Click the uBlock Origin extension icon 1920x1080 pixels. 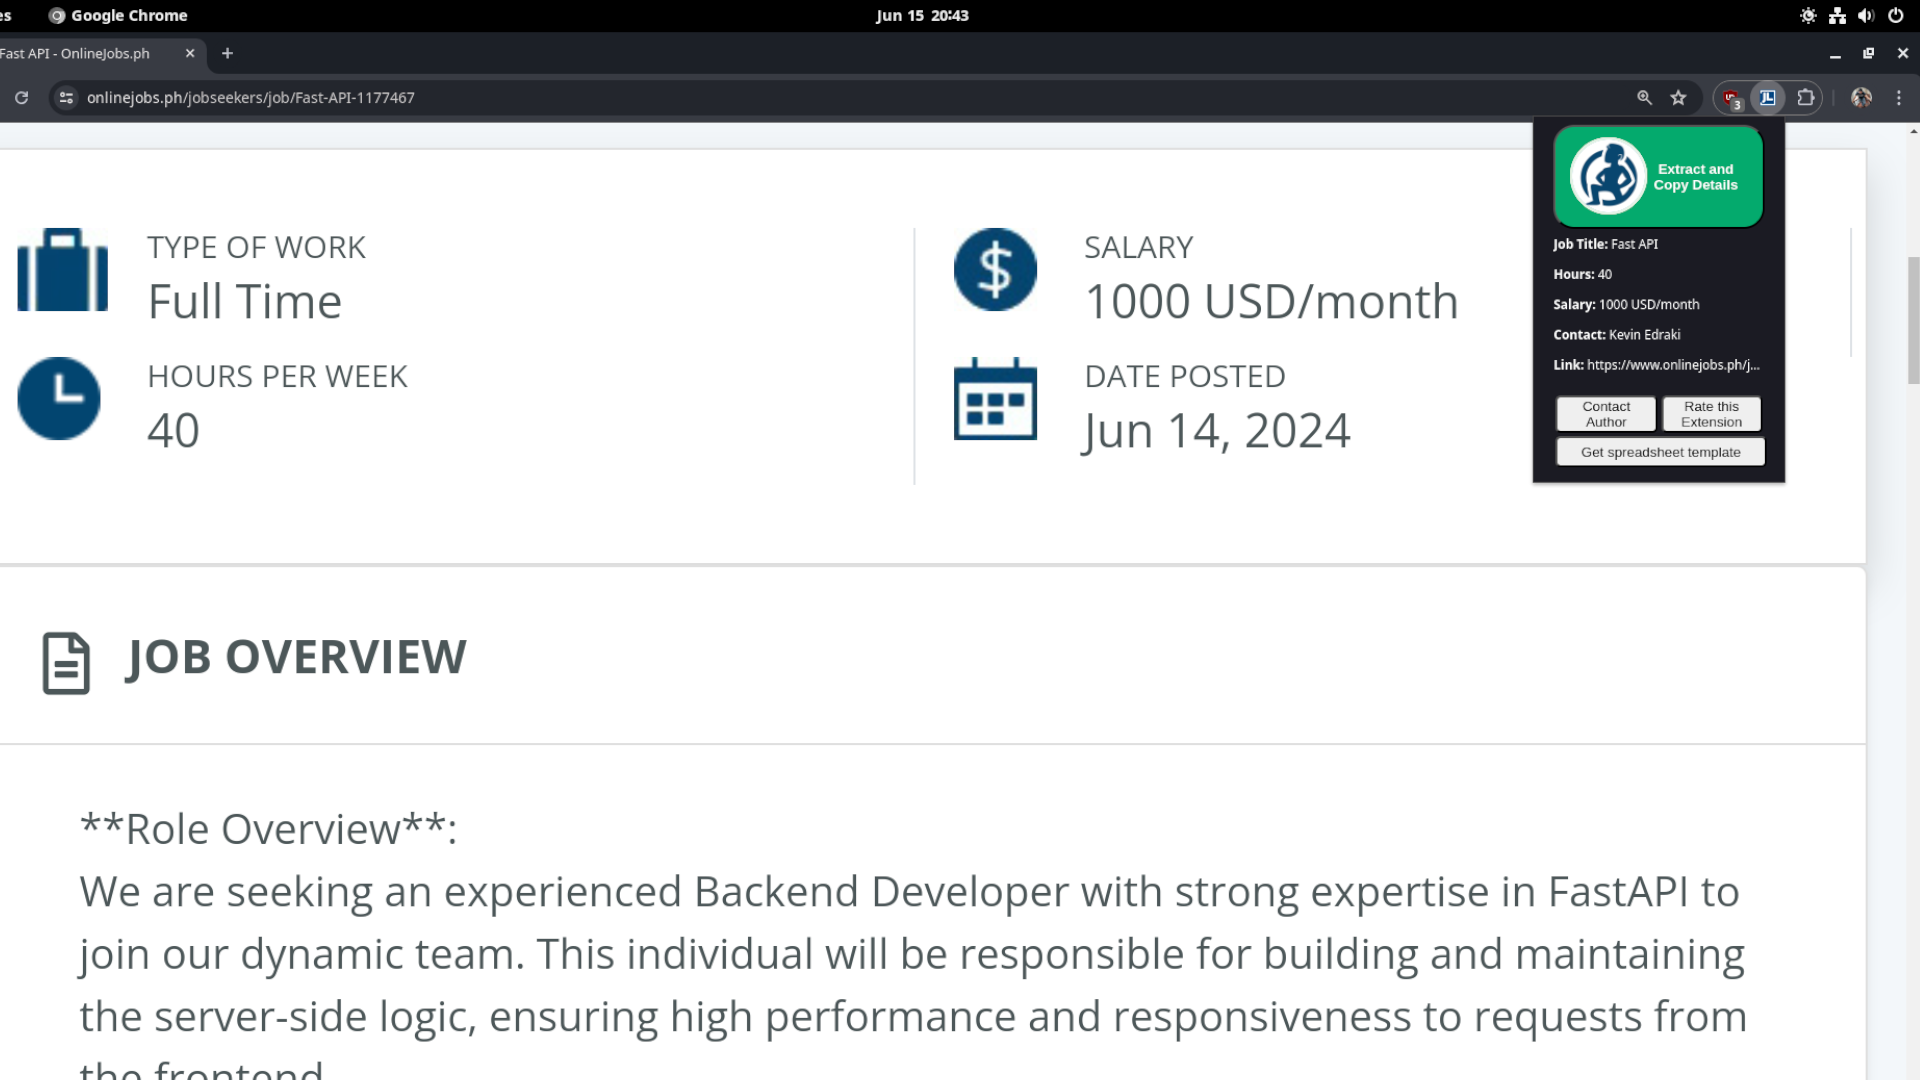[1731, 98]
